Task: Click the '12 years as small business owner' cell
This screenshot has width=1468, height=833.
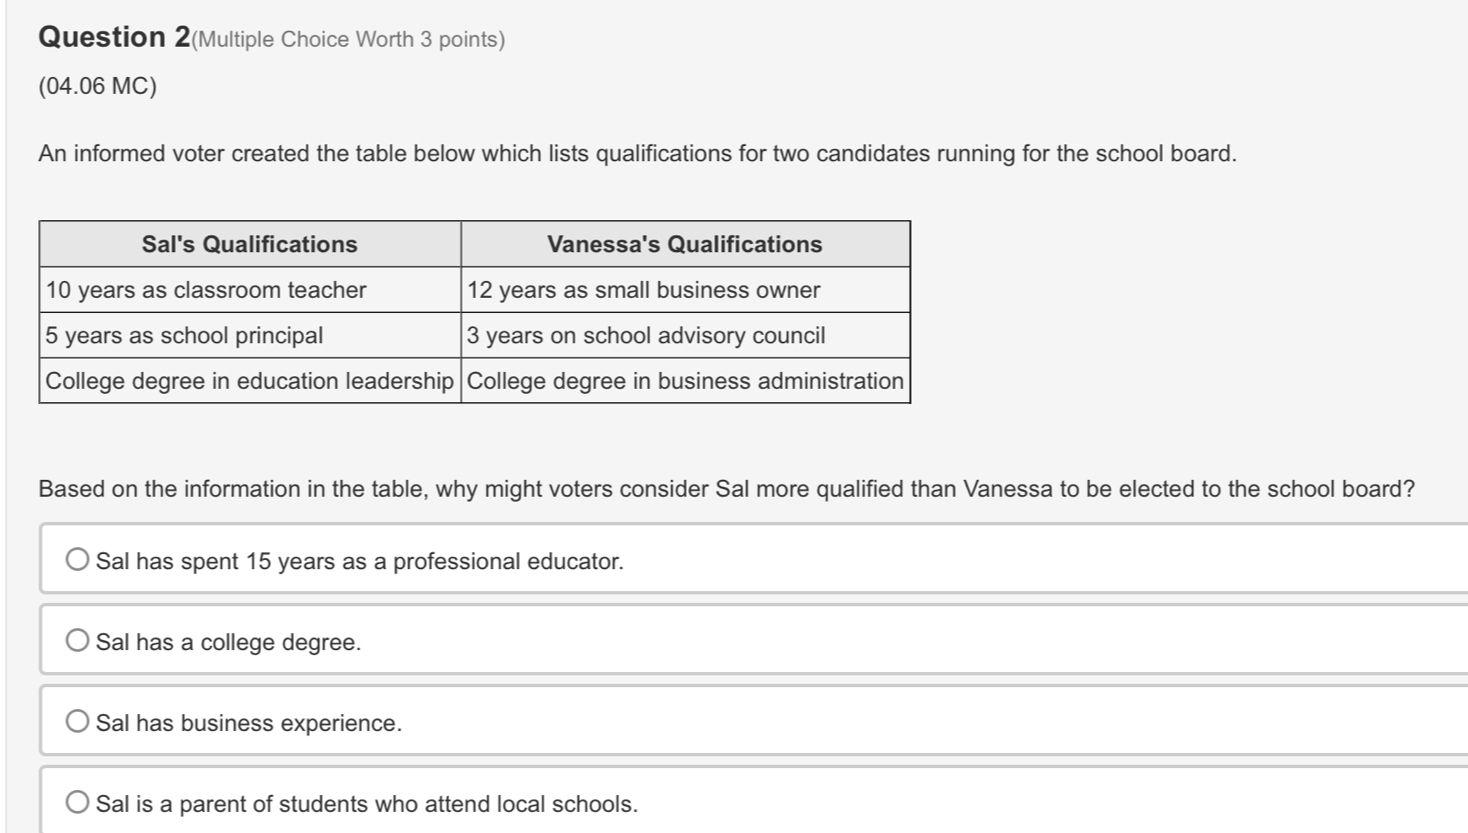Action: (643, 290)
